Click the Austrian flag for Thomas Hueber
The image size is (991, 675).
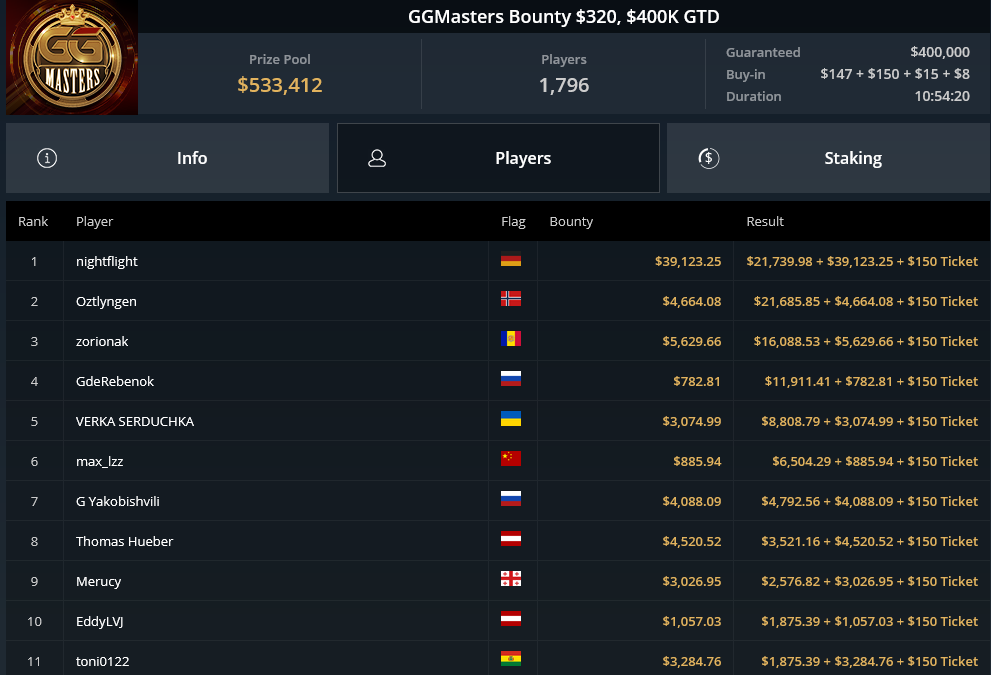click(511, 539)
